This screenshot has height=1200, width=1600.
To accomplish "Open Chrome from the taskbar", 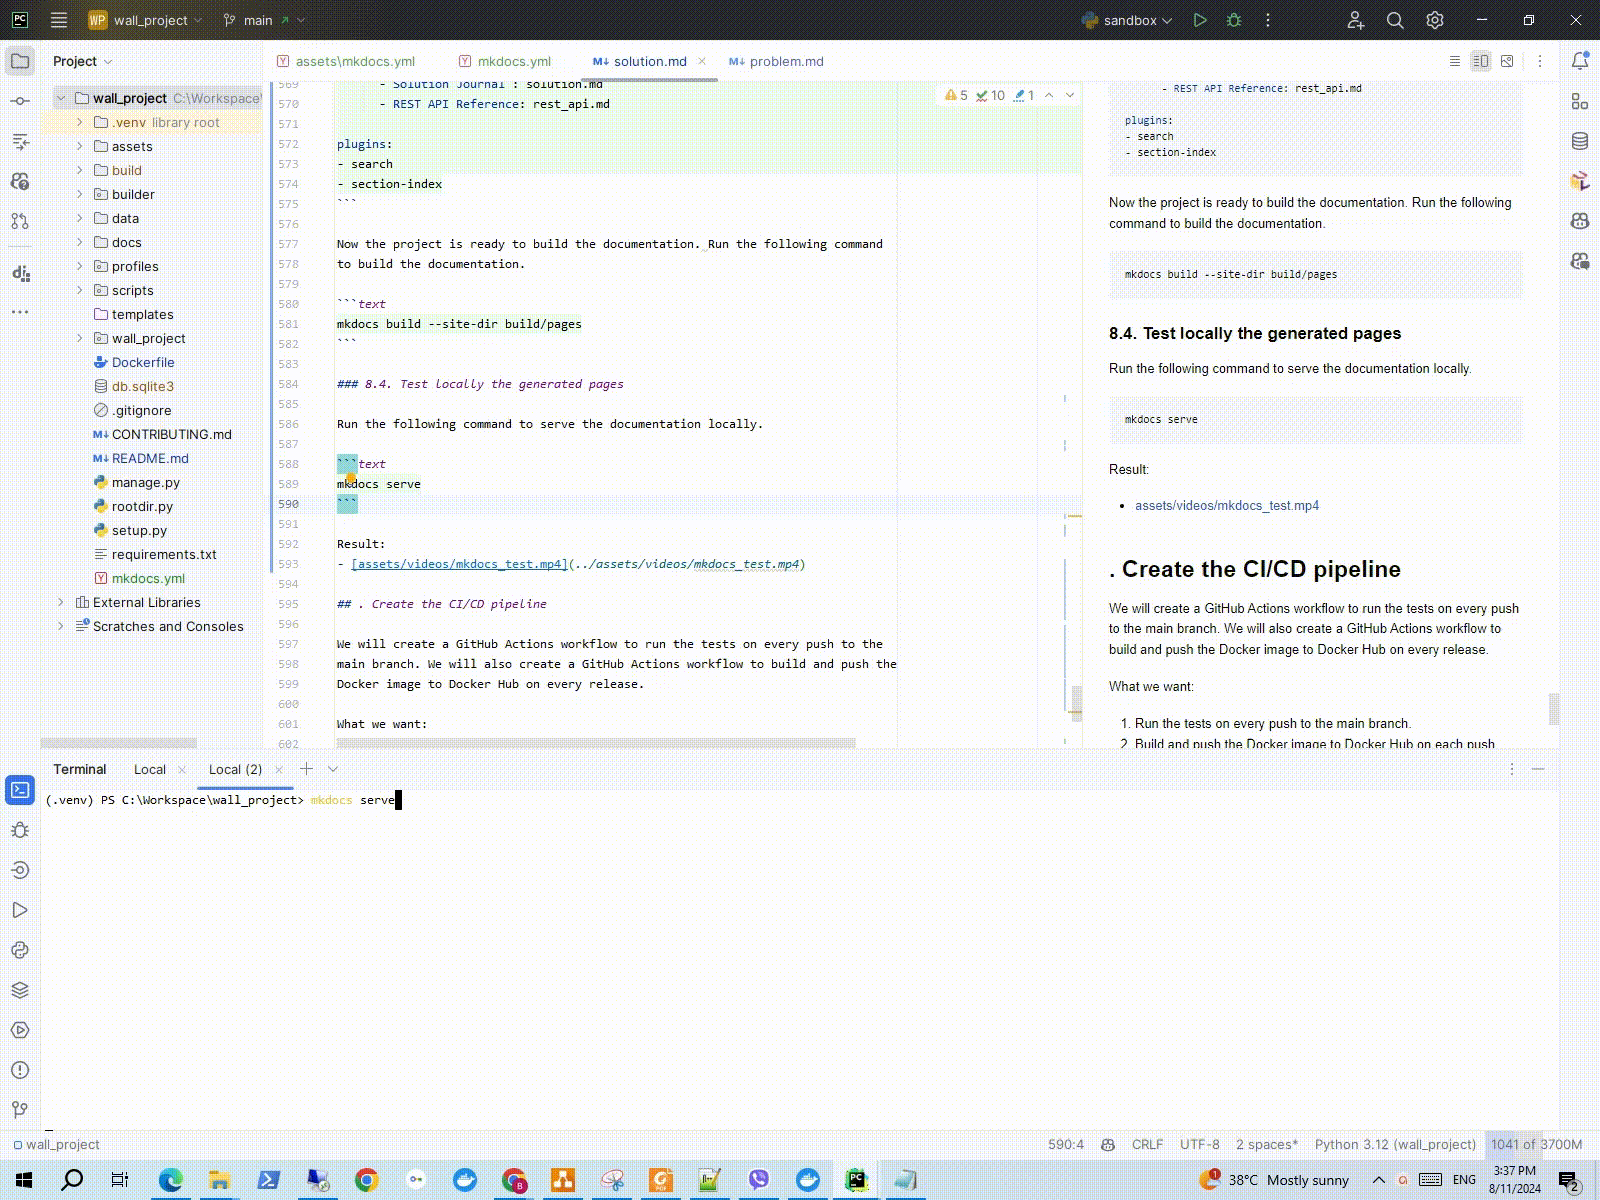I will pos(366,1180).
